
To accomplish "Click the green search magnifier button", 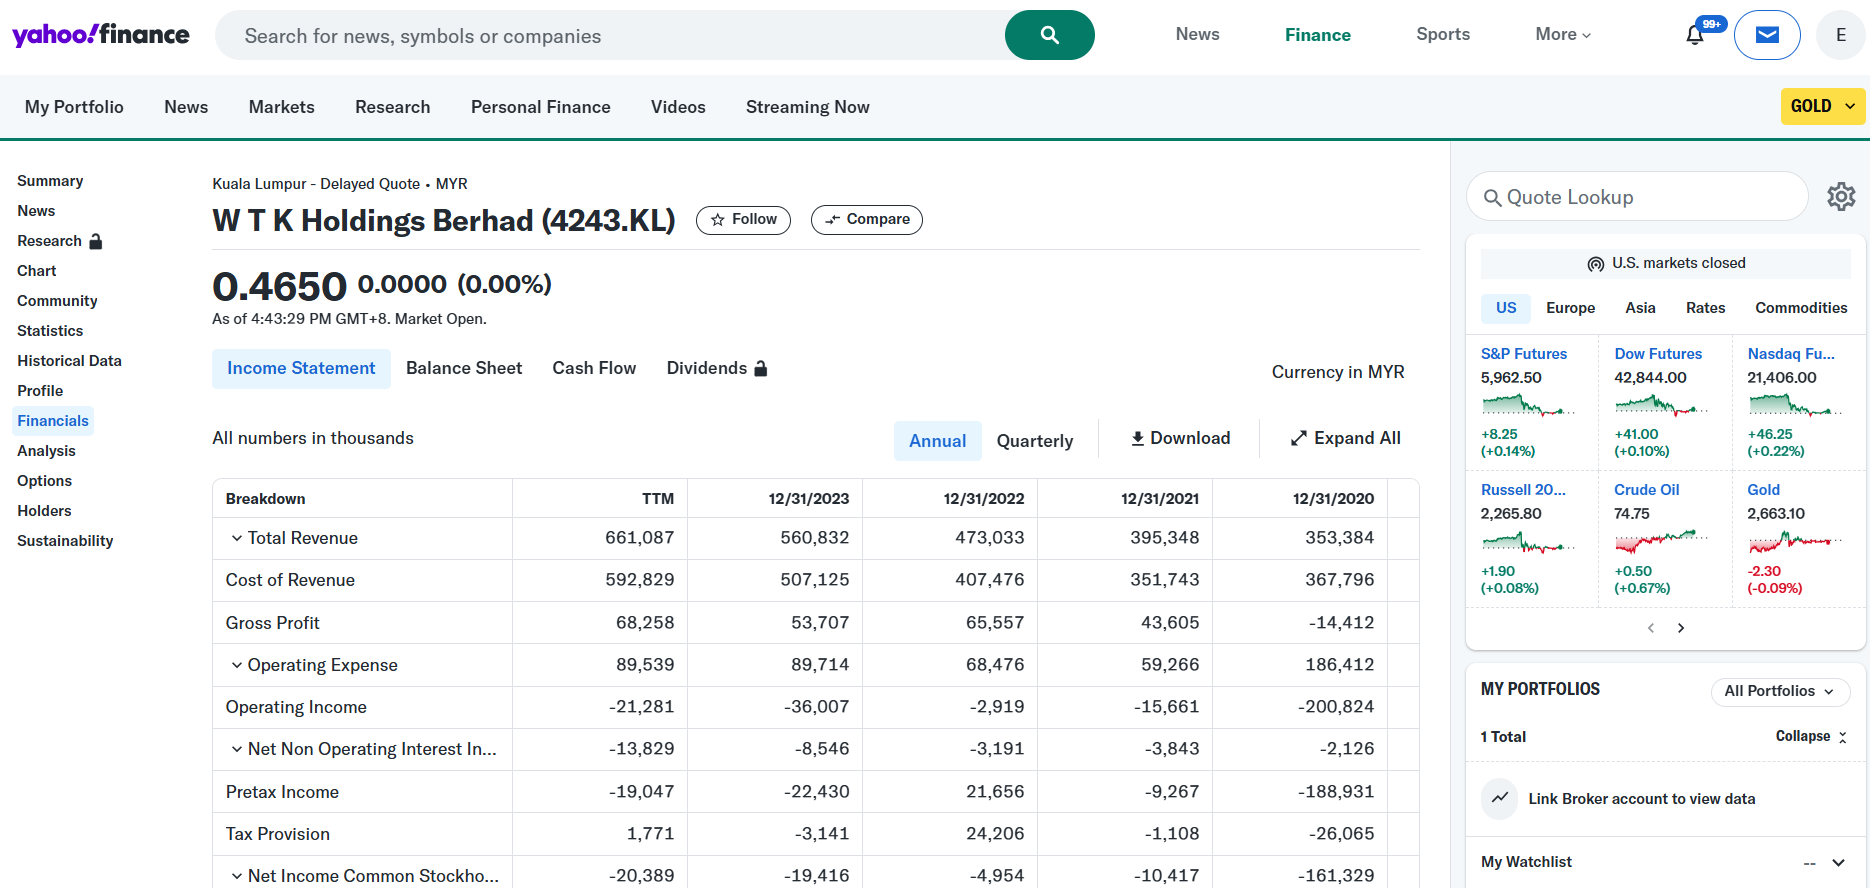I will (x=1049, y=35).
